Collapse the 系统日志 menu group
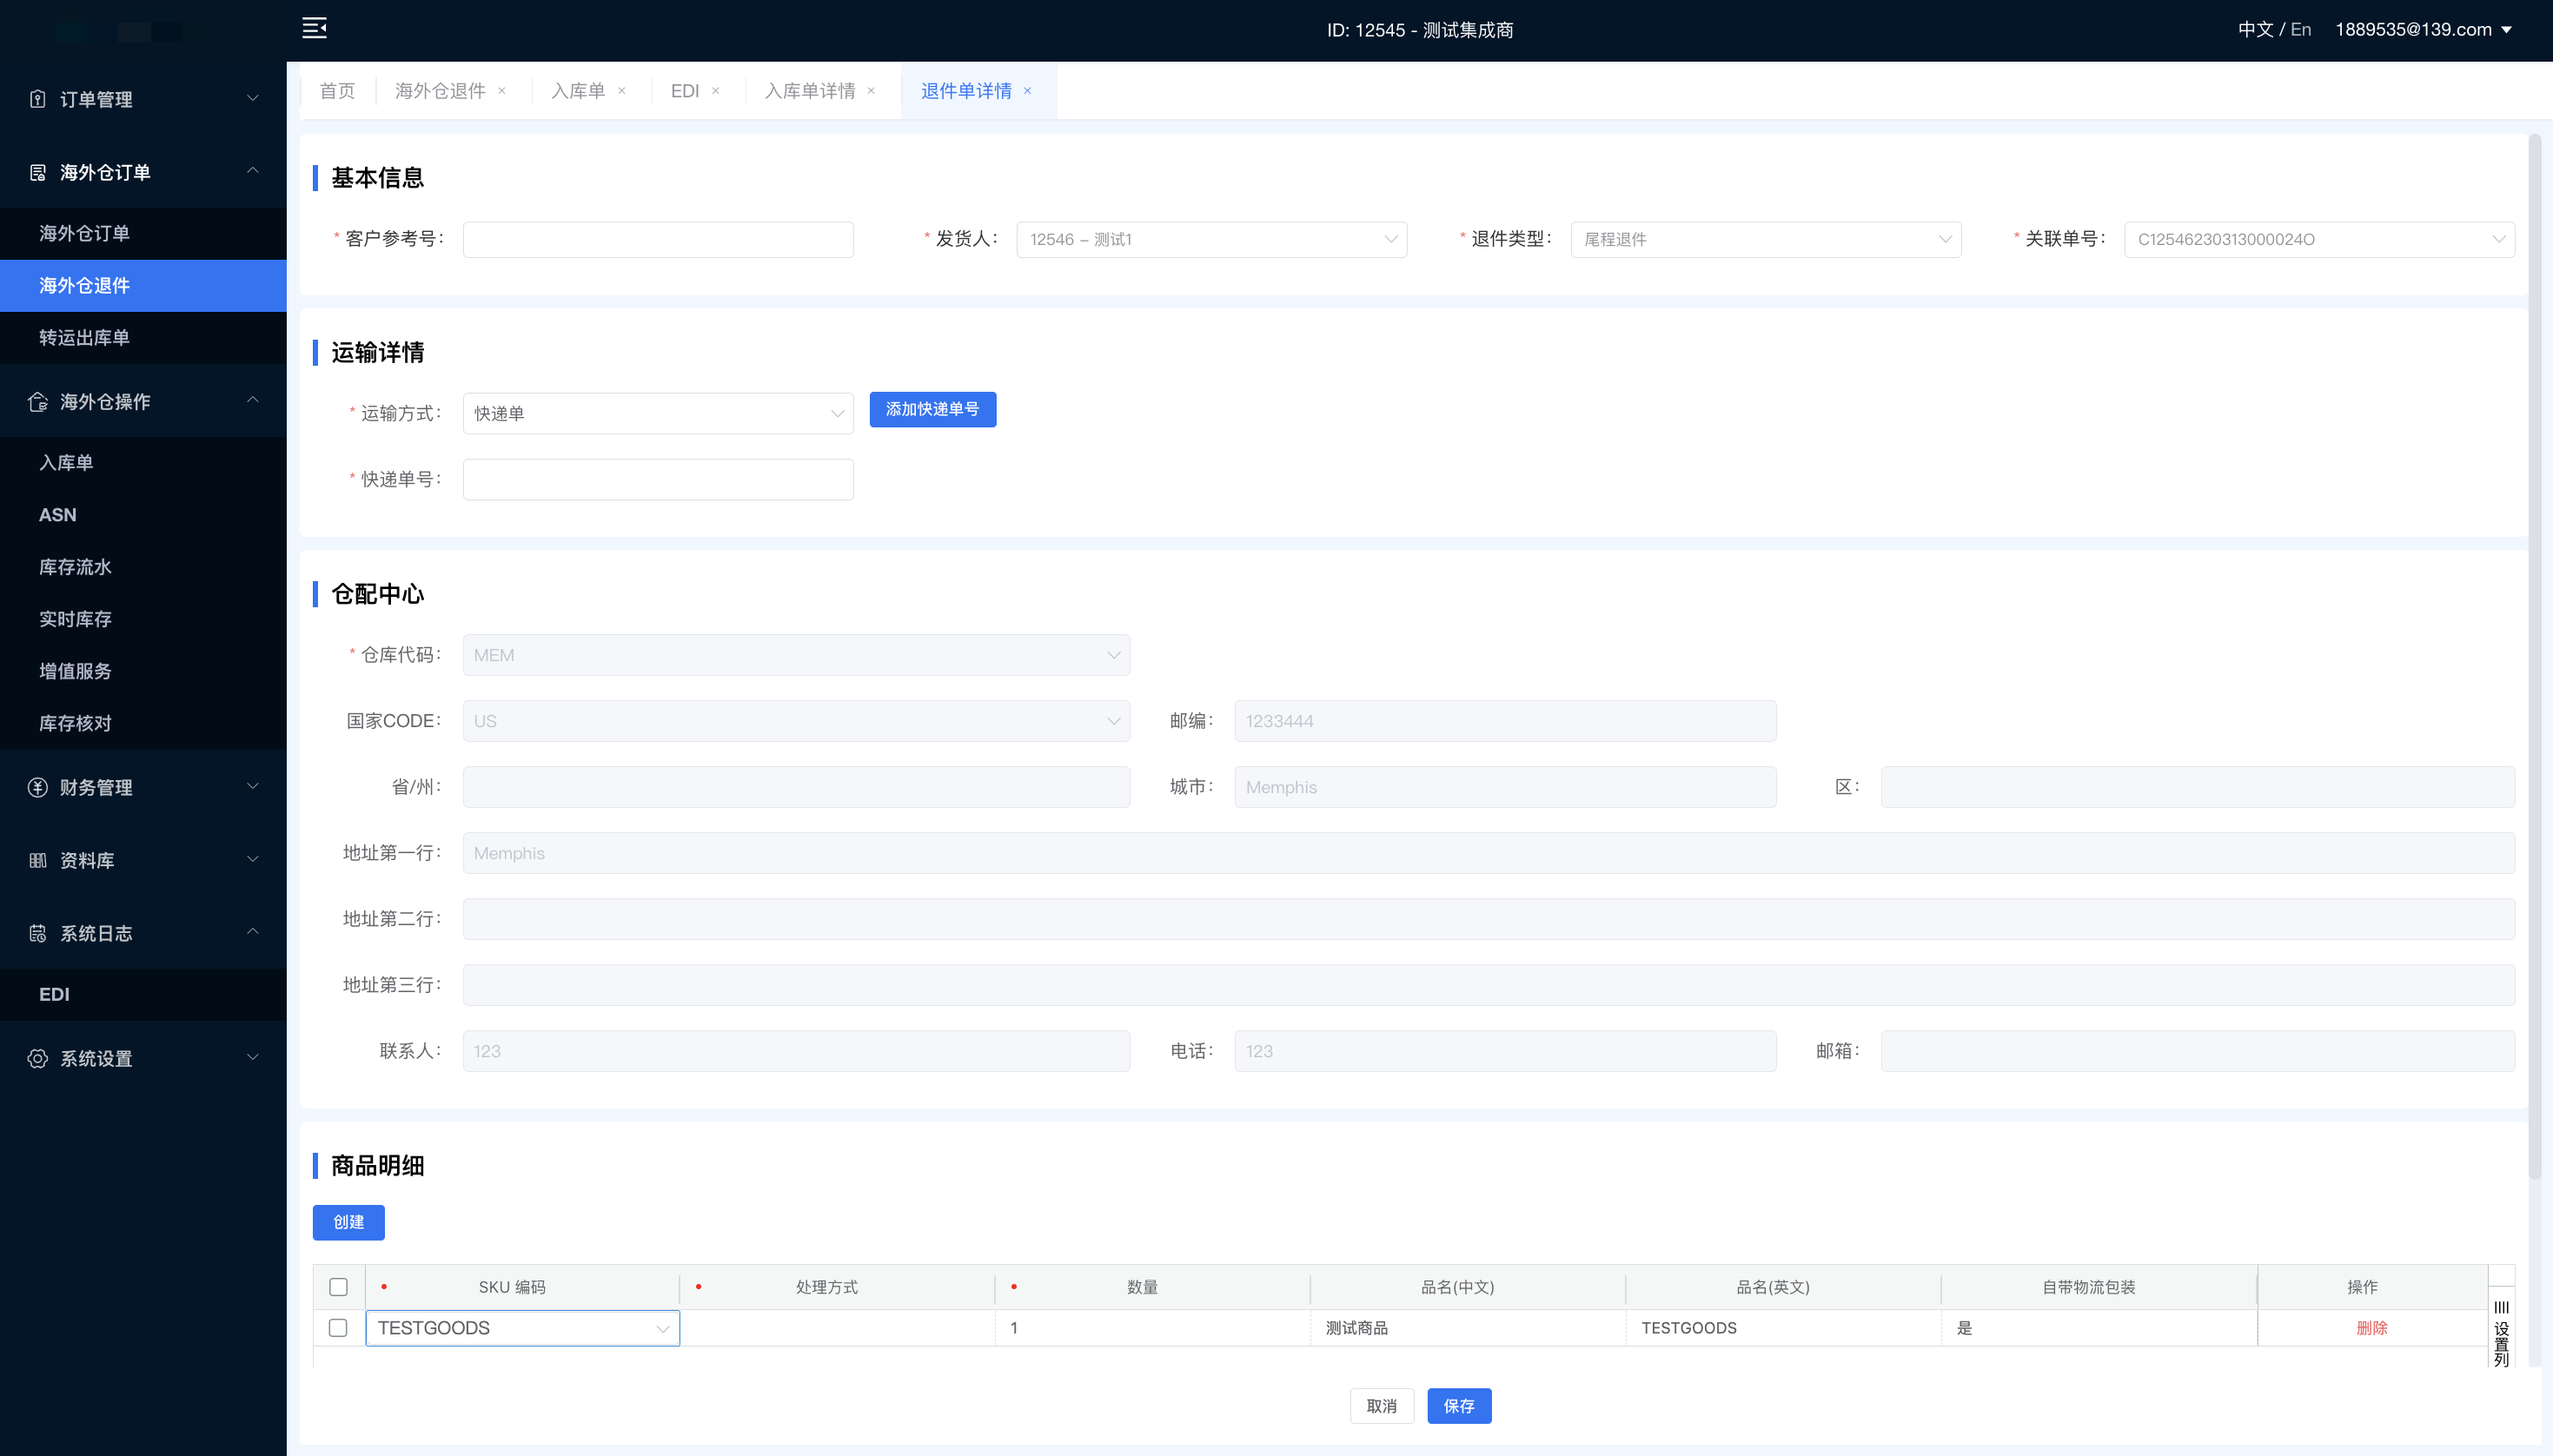2553x1456 pixels. pyautogui.click(x=253, y=932)
